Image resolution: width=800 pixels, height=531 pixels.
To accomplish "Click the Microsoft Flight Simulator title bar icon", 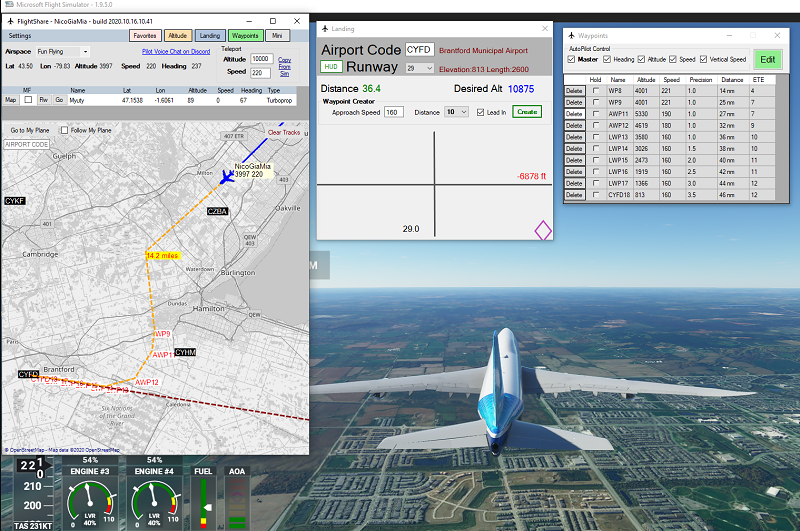I will pyautogui.click(x=9, y=5).
